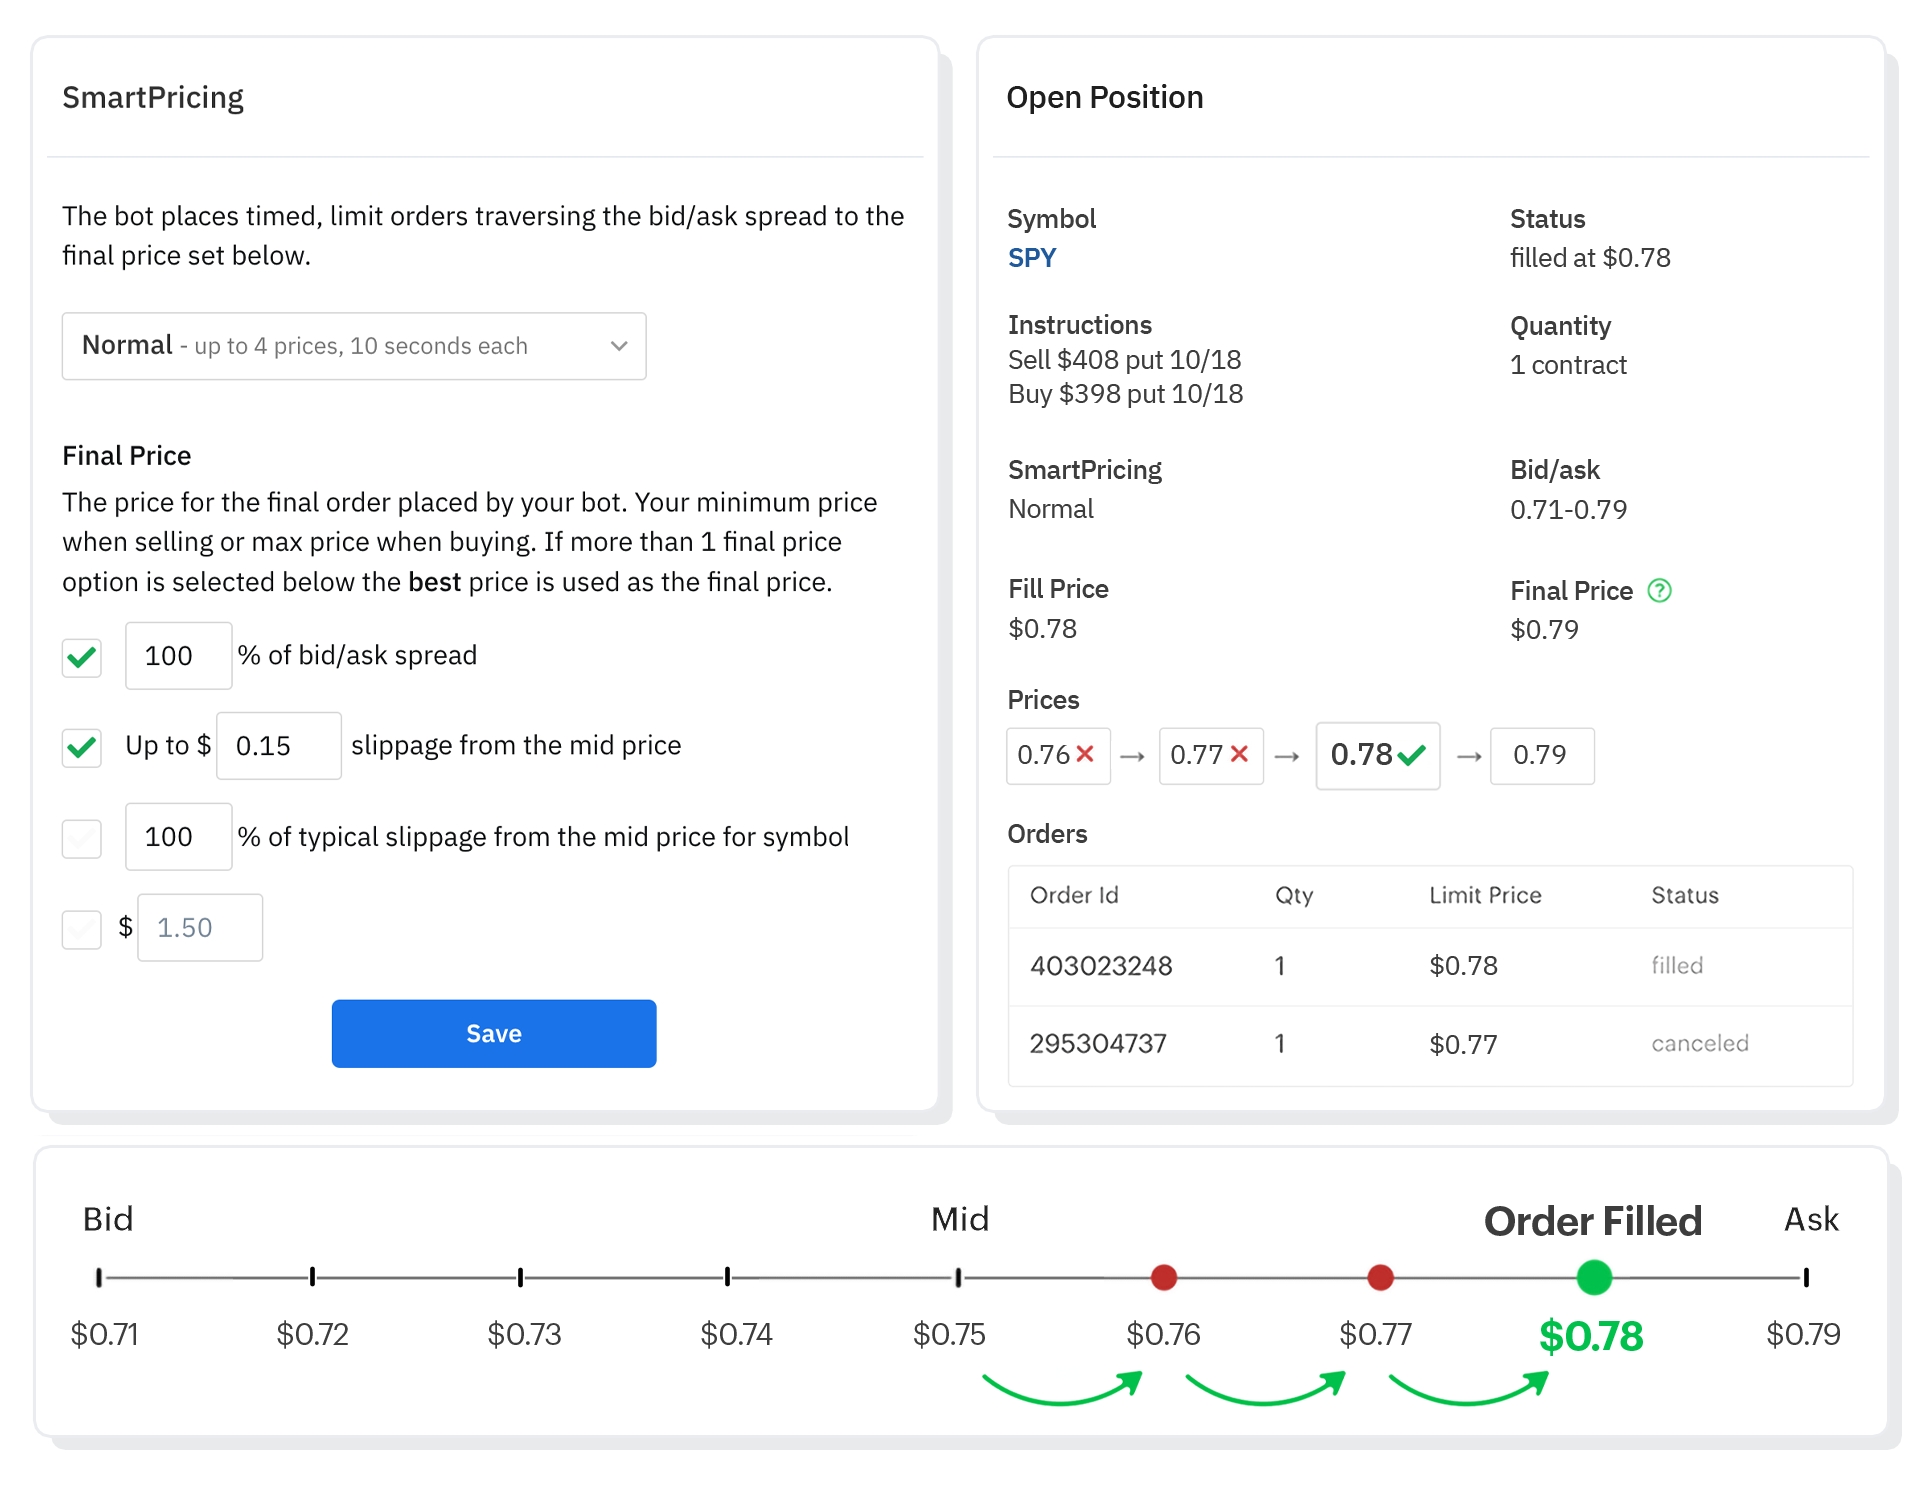Click the 0.79 final price box

point(1541,755)
